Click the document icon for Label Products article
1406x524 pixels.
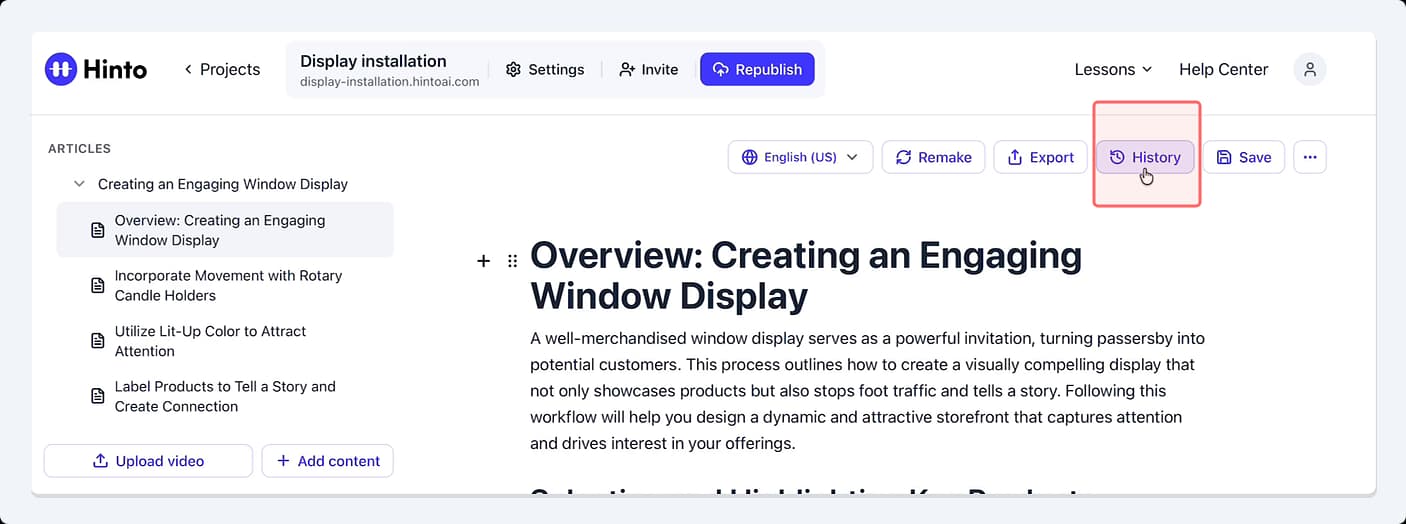[98, 396]
